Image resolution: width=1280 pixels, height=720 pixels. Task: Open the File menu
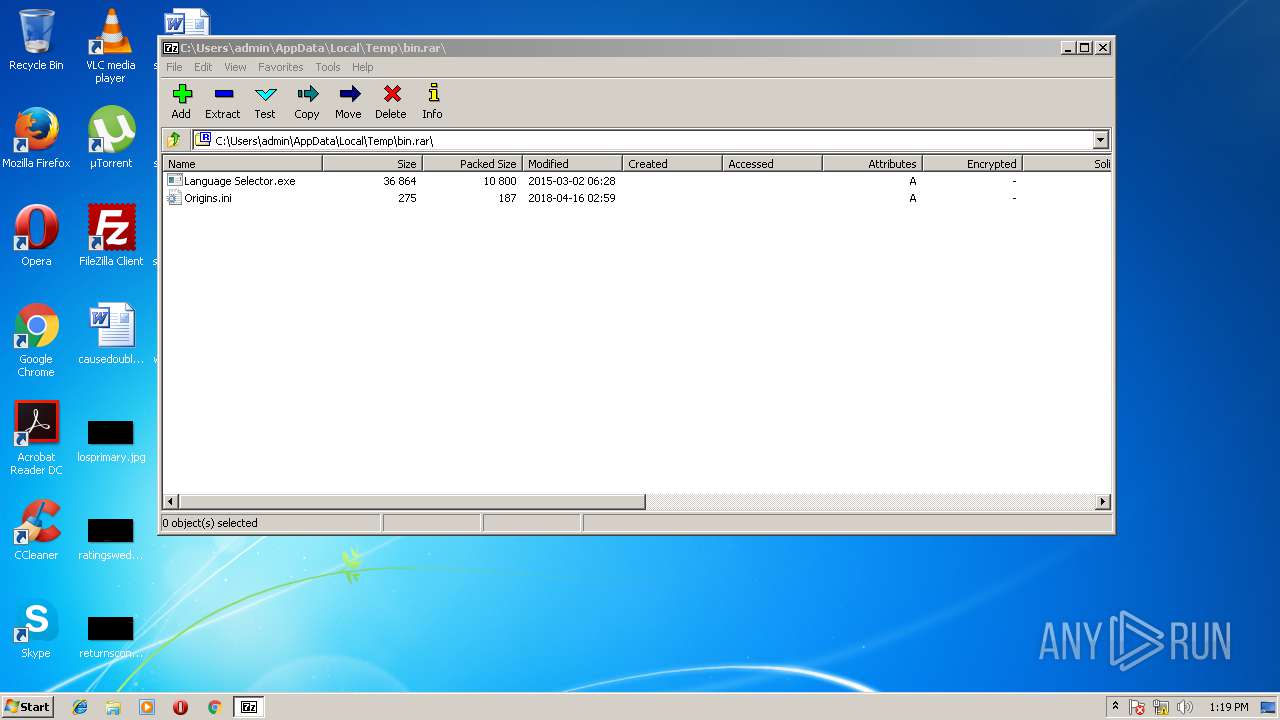click(174, 67)
